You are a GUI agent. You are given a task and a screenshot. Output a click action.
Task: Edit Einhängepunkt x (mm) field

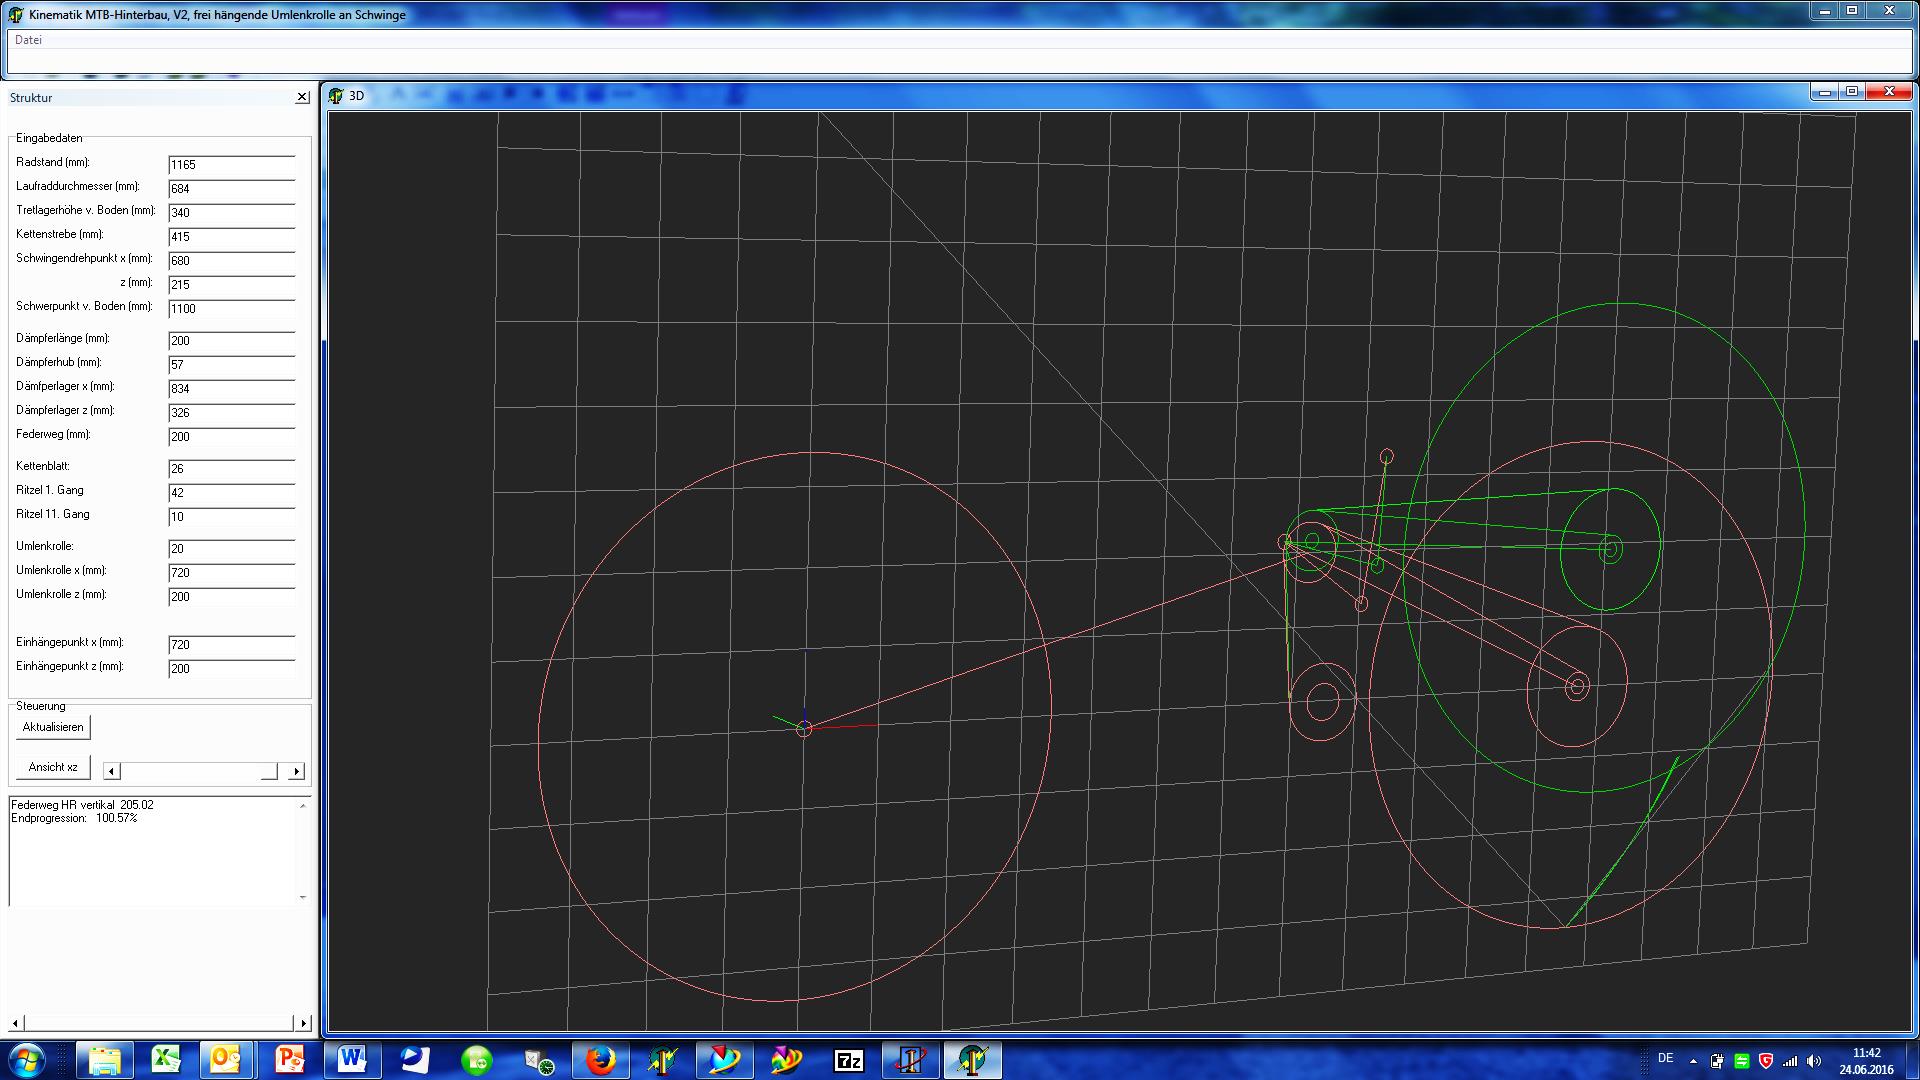click(x=232, y=645)
